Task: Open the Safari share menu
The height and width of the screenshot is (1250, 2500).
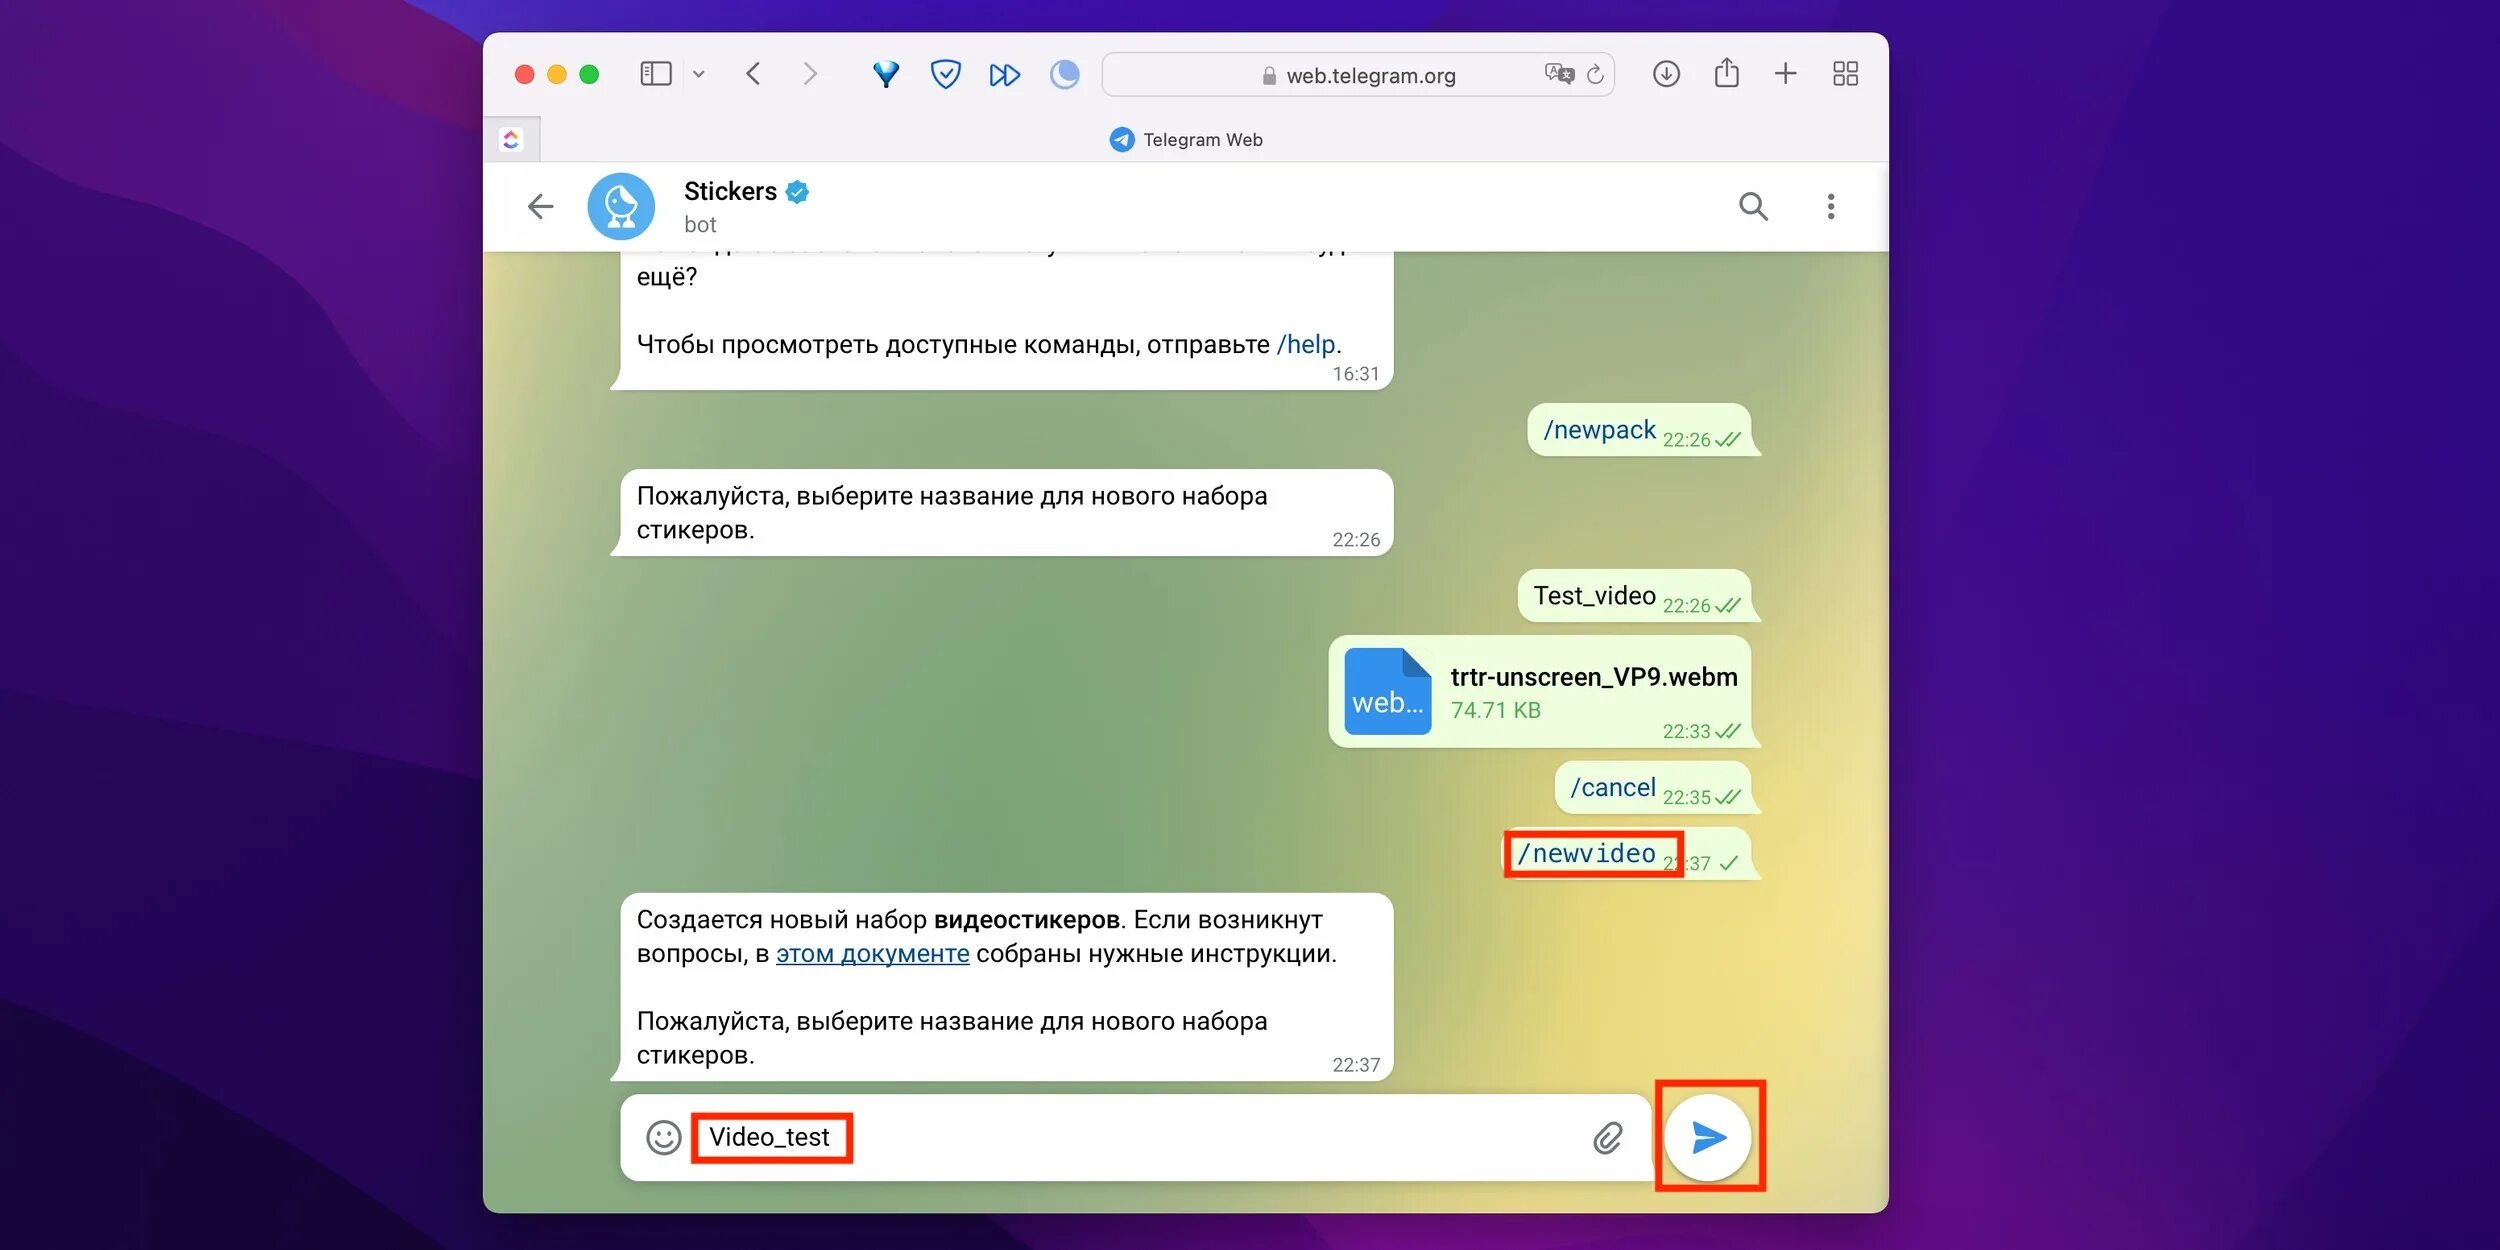Action: click(1726, 73)
